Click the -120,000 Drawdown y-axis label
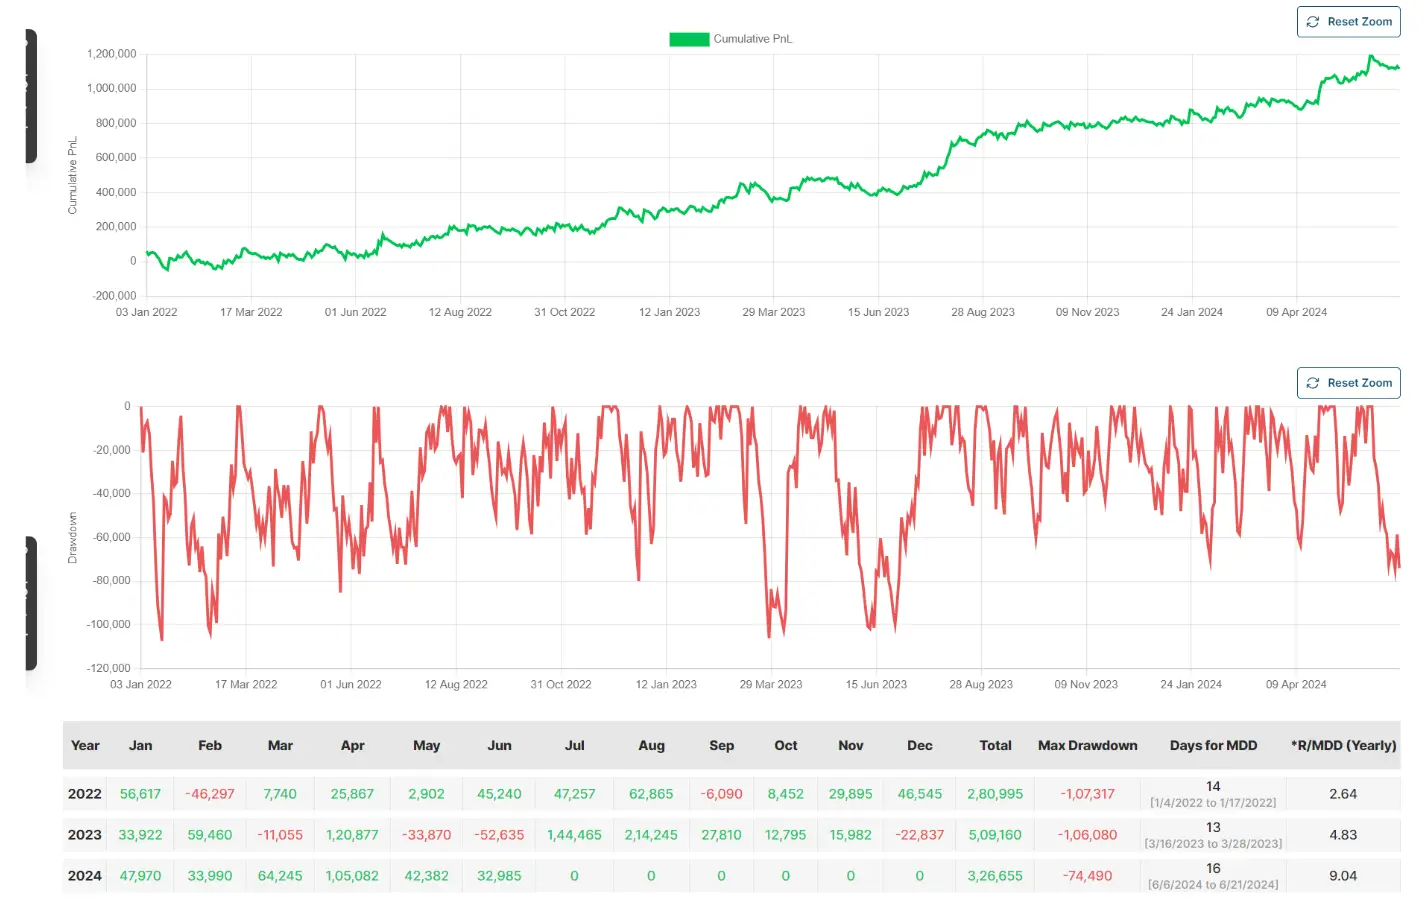The height and width of the screenshot is (913, 1426). 108,668
